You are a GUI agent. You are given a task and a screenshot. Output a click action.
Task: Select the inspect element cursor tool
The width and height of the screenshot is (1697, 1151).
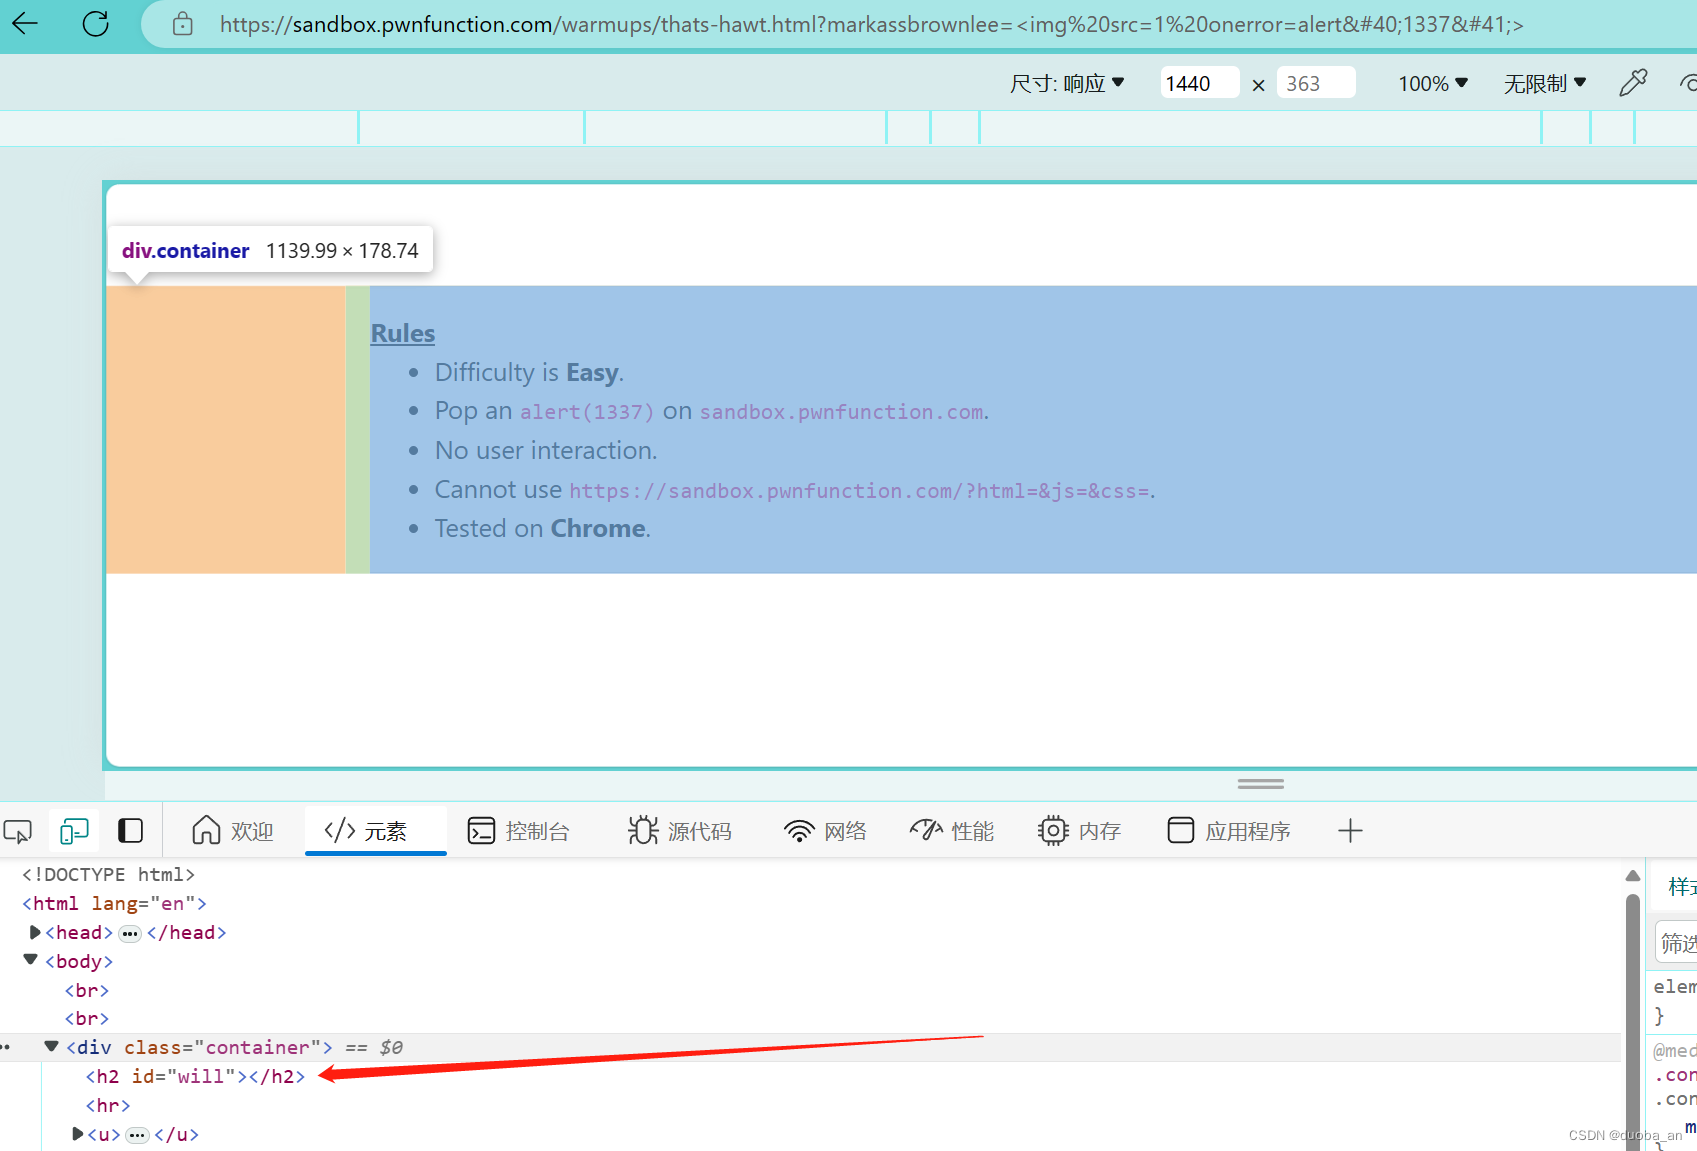pos(17,830)
